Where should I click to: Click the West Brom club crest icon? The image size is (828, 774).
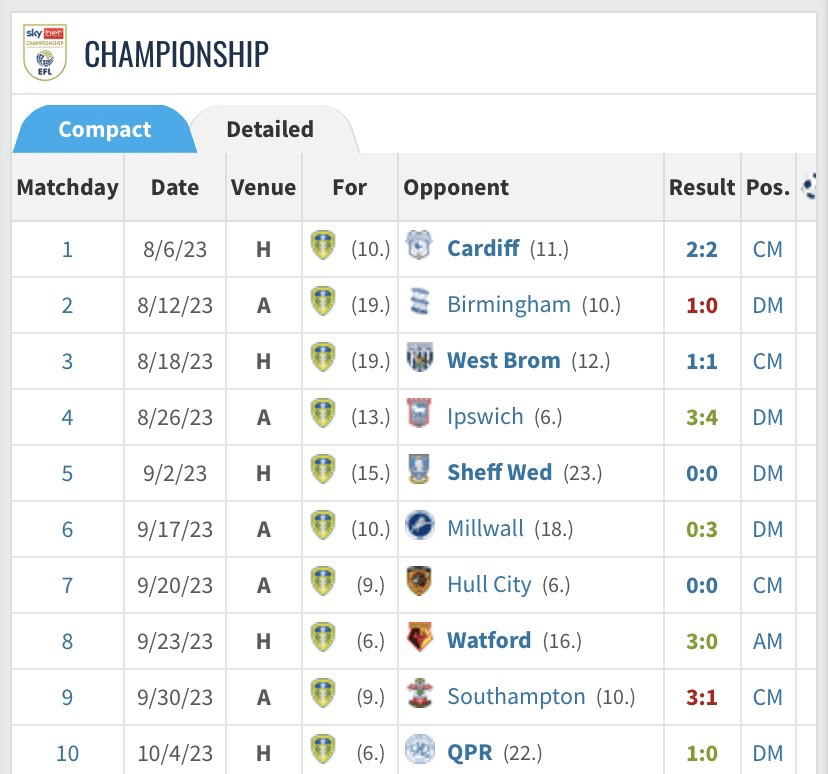419,359
